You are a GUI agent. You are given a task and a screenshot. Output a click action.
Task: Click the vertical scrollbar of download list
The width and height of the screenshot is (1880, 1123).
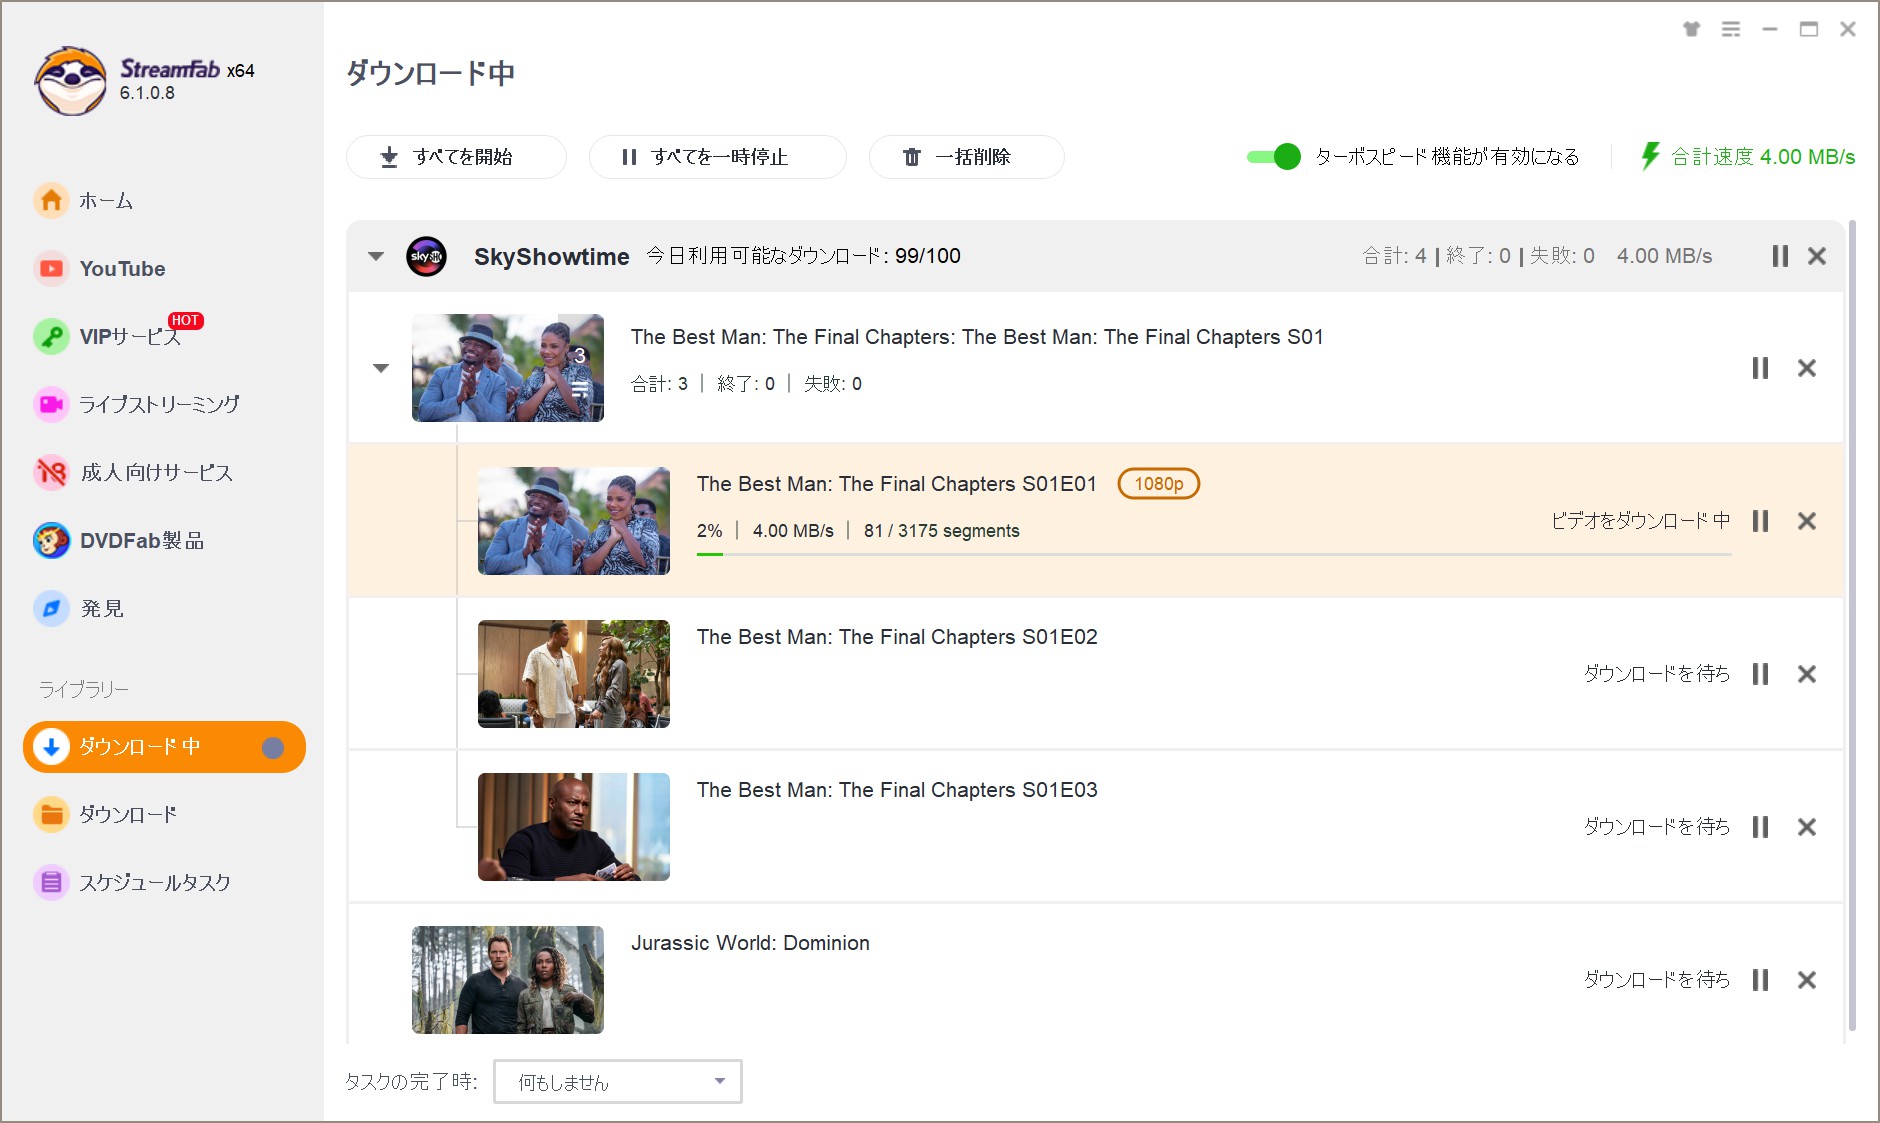click(1852, 625)
